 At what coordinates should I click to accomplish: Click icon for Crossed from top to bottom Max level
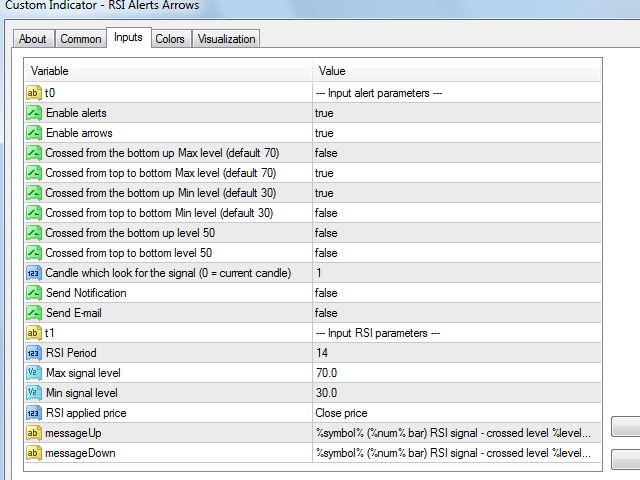(x=34, y=173)
